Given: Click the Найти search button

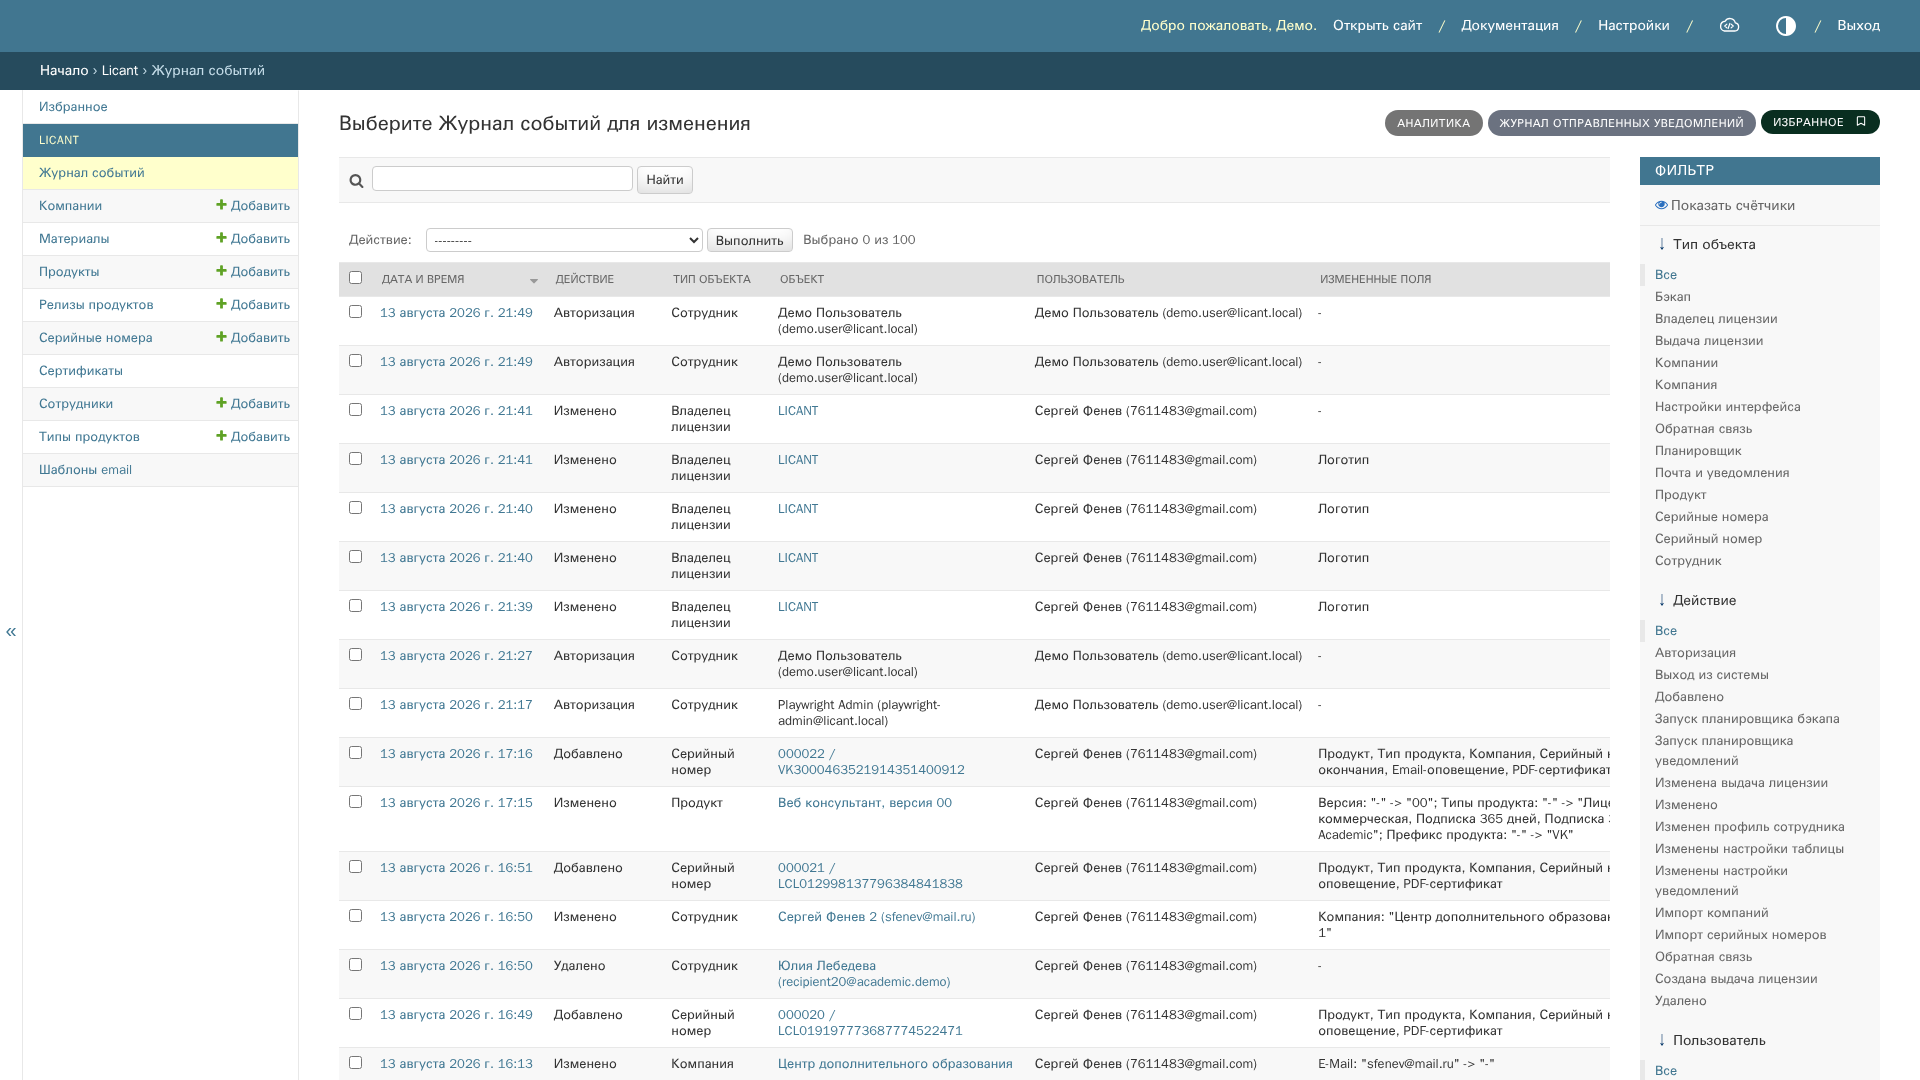Looking at the screenshot, I should (665, 180).
